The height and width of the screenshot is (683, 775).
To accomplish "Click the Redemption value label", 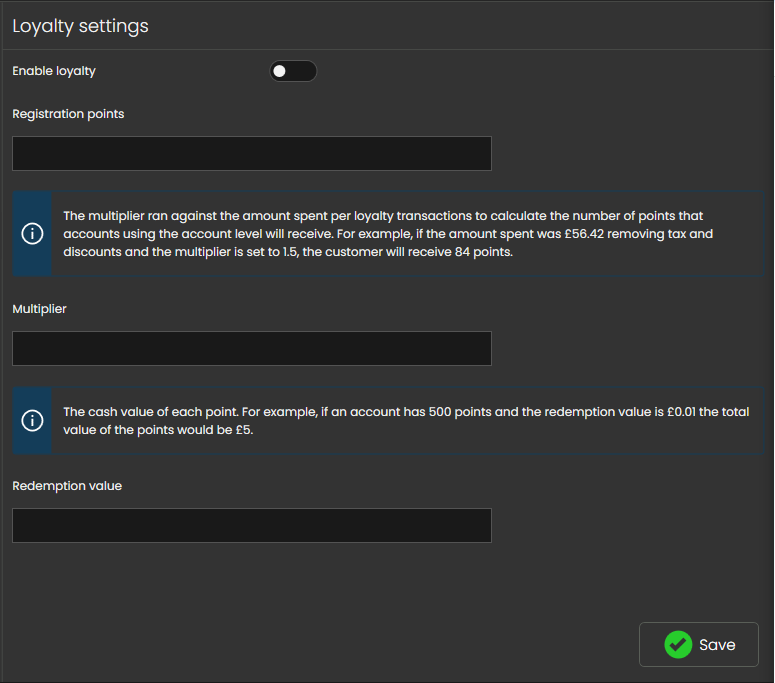I will coord(67,486).
